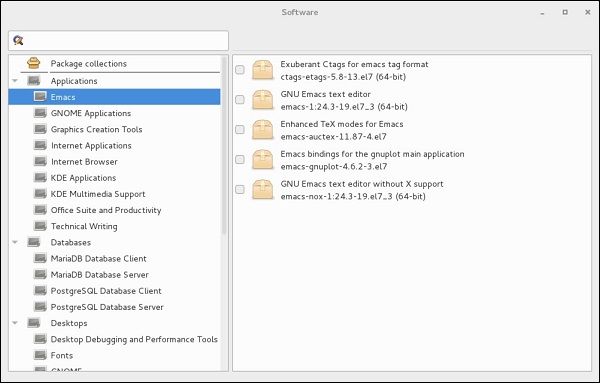600x383 pixels.
Task: Click the PostgreSQL Database Client icon
Action: pyautogui.click(x=40, y=290)
